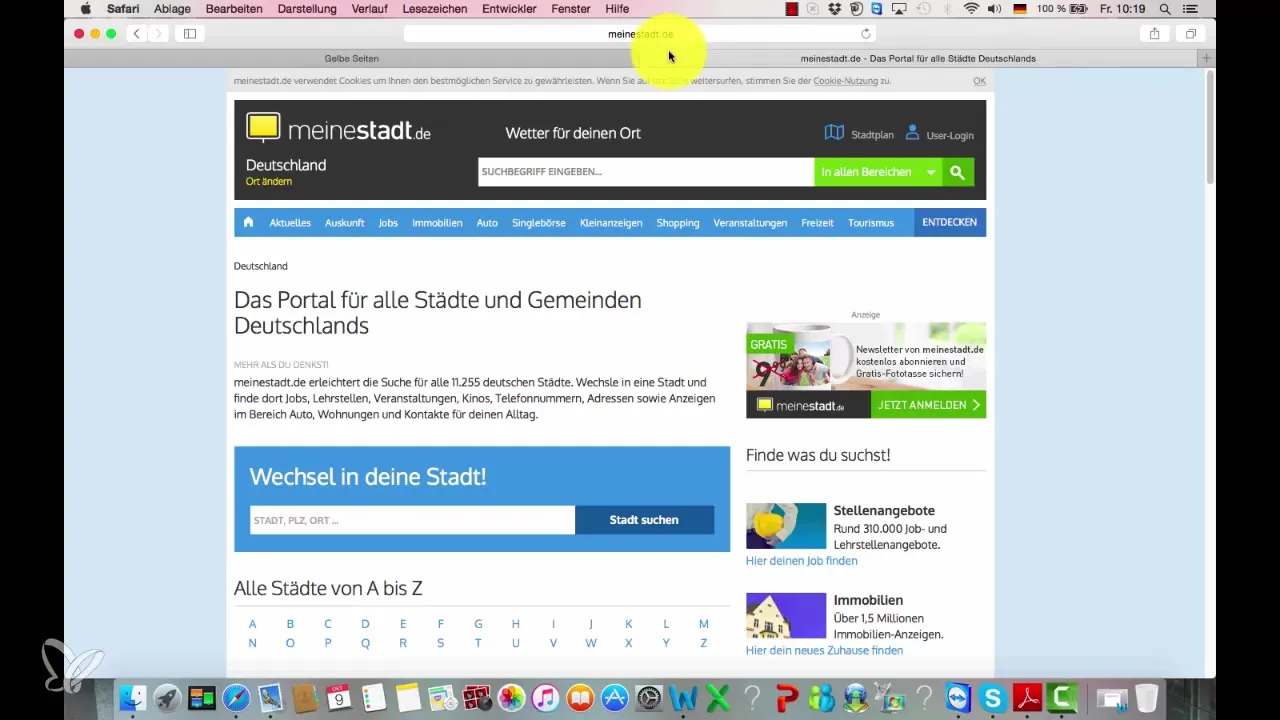Open System Preferences from the Dock

[x=649, y=697]
